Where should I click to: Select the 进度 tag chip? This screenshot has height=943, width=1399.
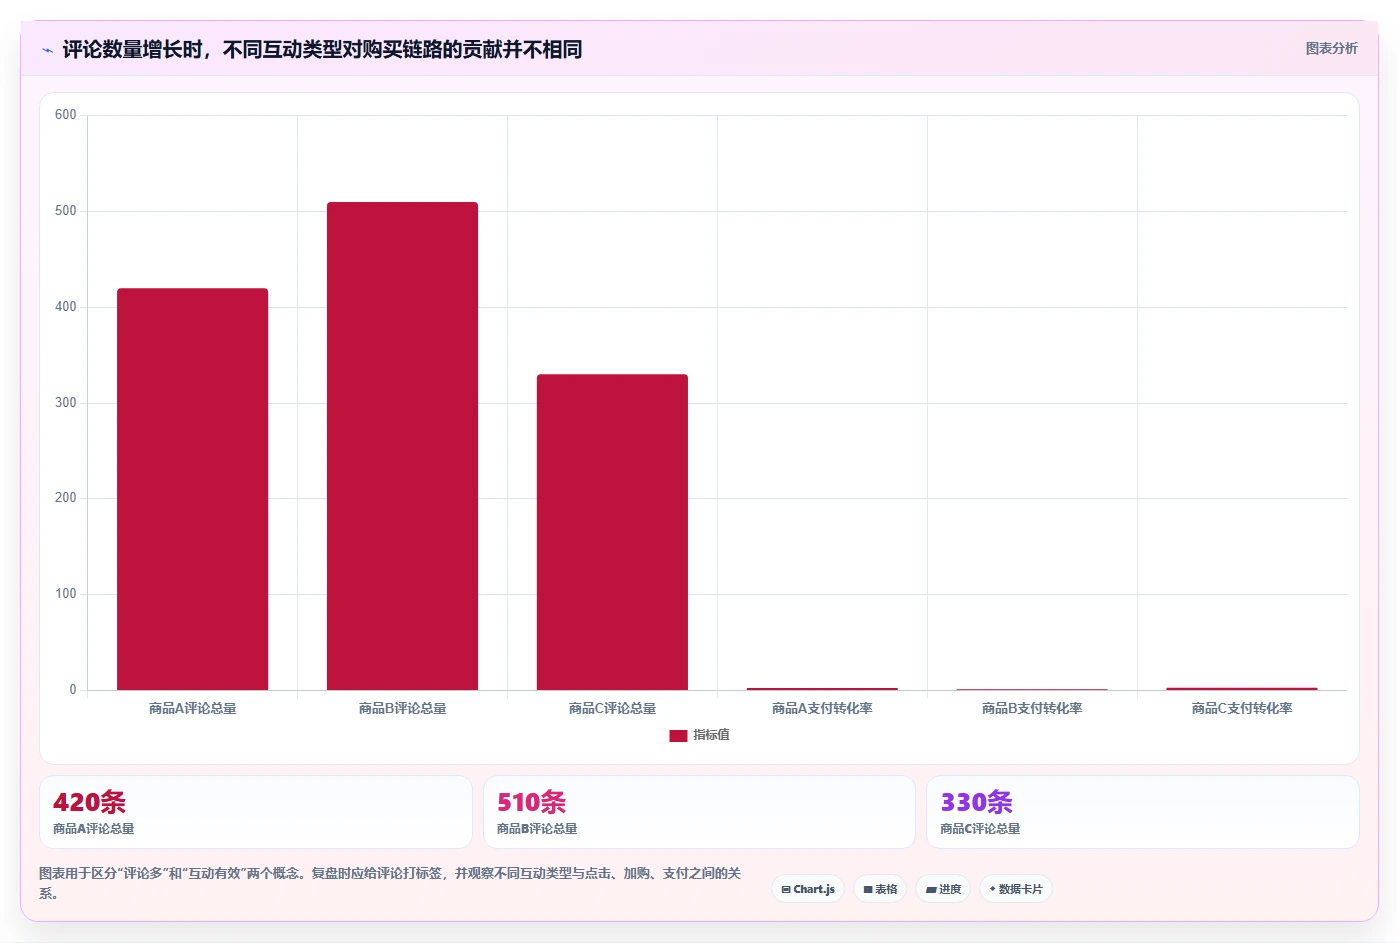[943, 889]
